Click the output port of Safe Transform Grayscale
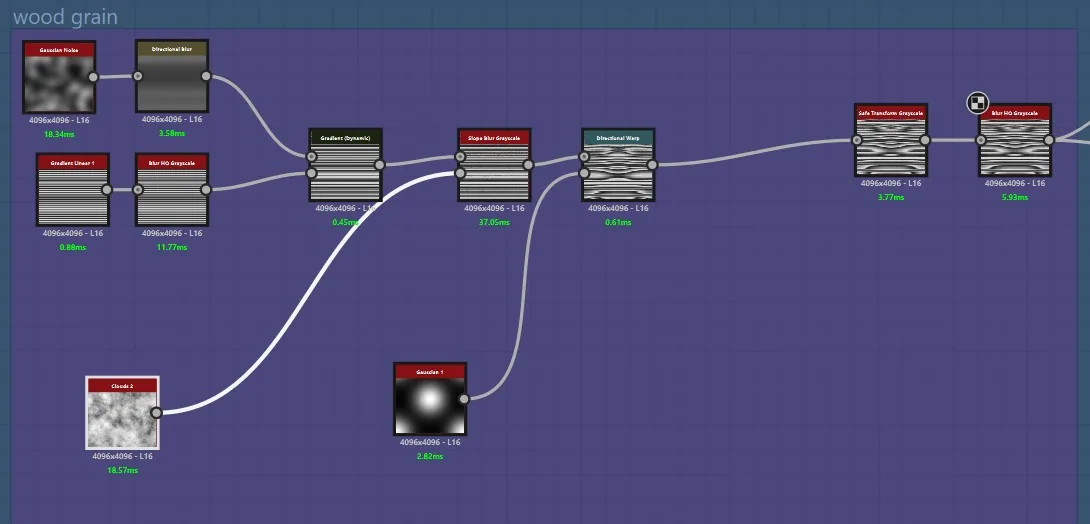The width and height of the screenshot is (1090, 524). point(925,140)
